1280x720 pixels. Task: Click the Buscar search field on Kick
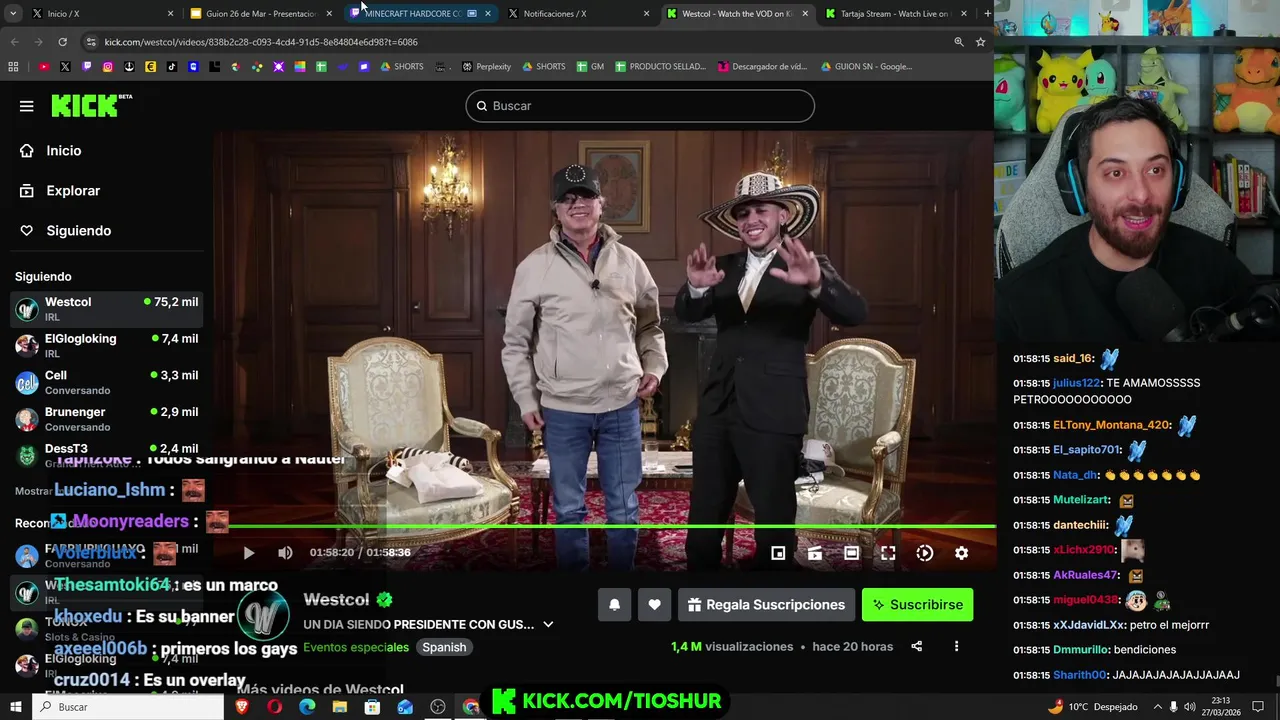pyautogui.click(x=640, y=106)
